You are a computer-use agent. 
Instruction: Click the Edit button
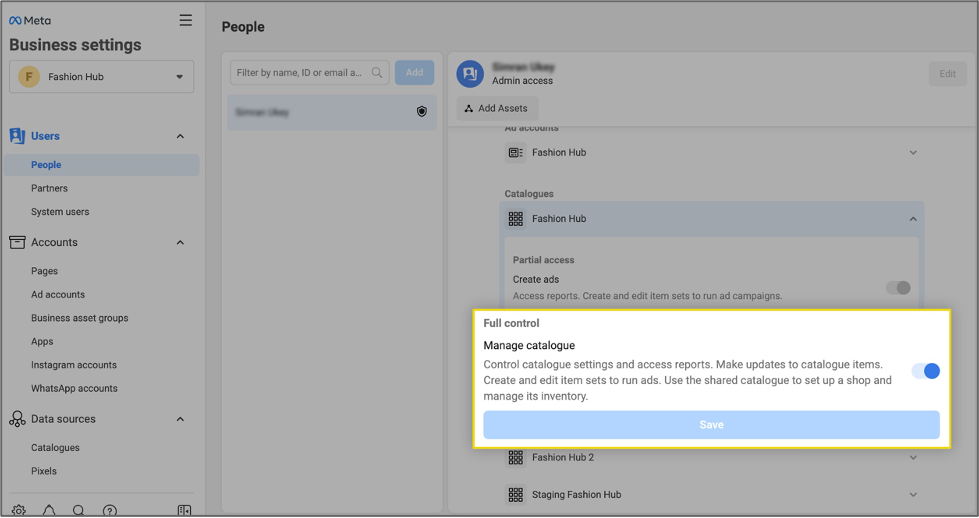[x=947, y=74]
